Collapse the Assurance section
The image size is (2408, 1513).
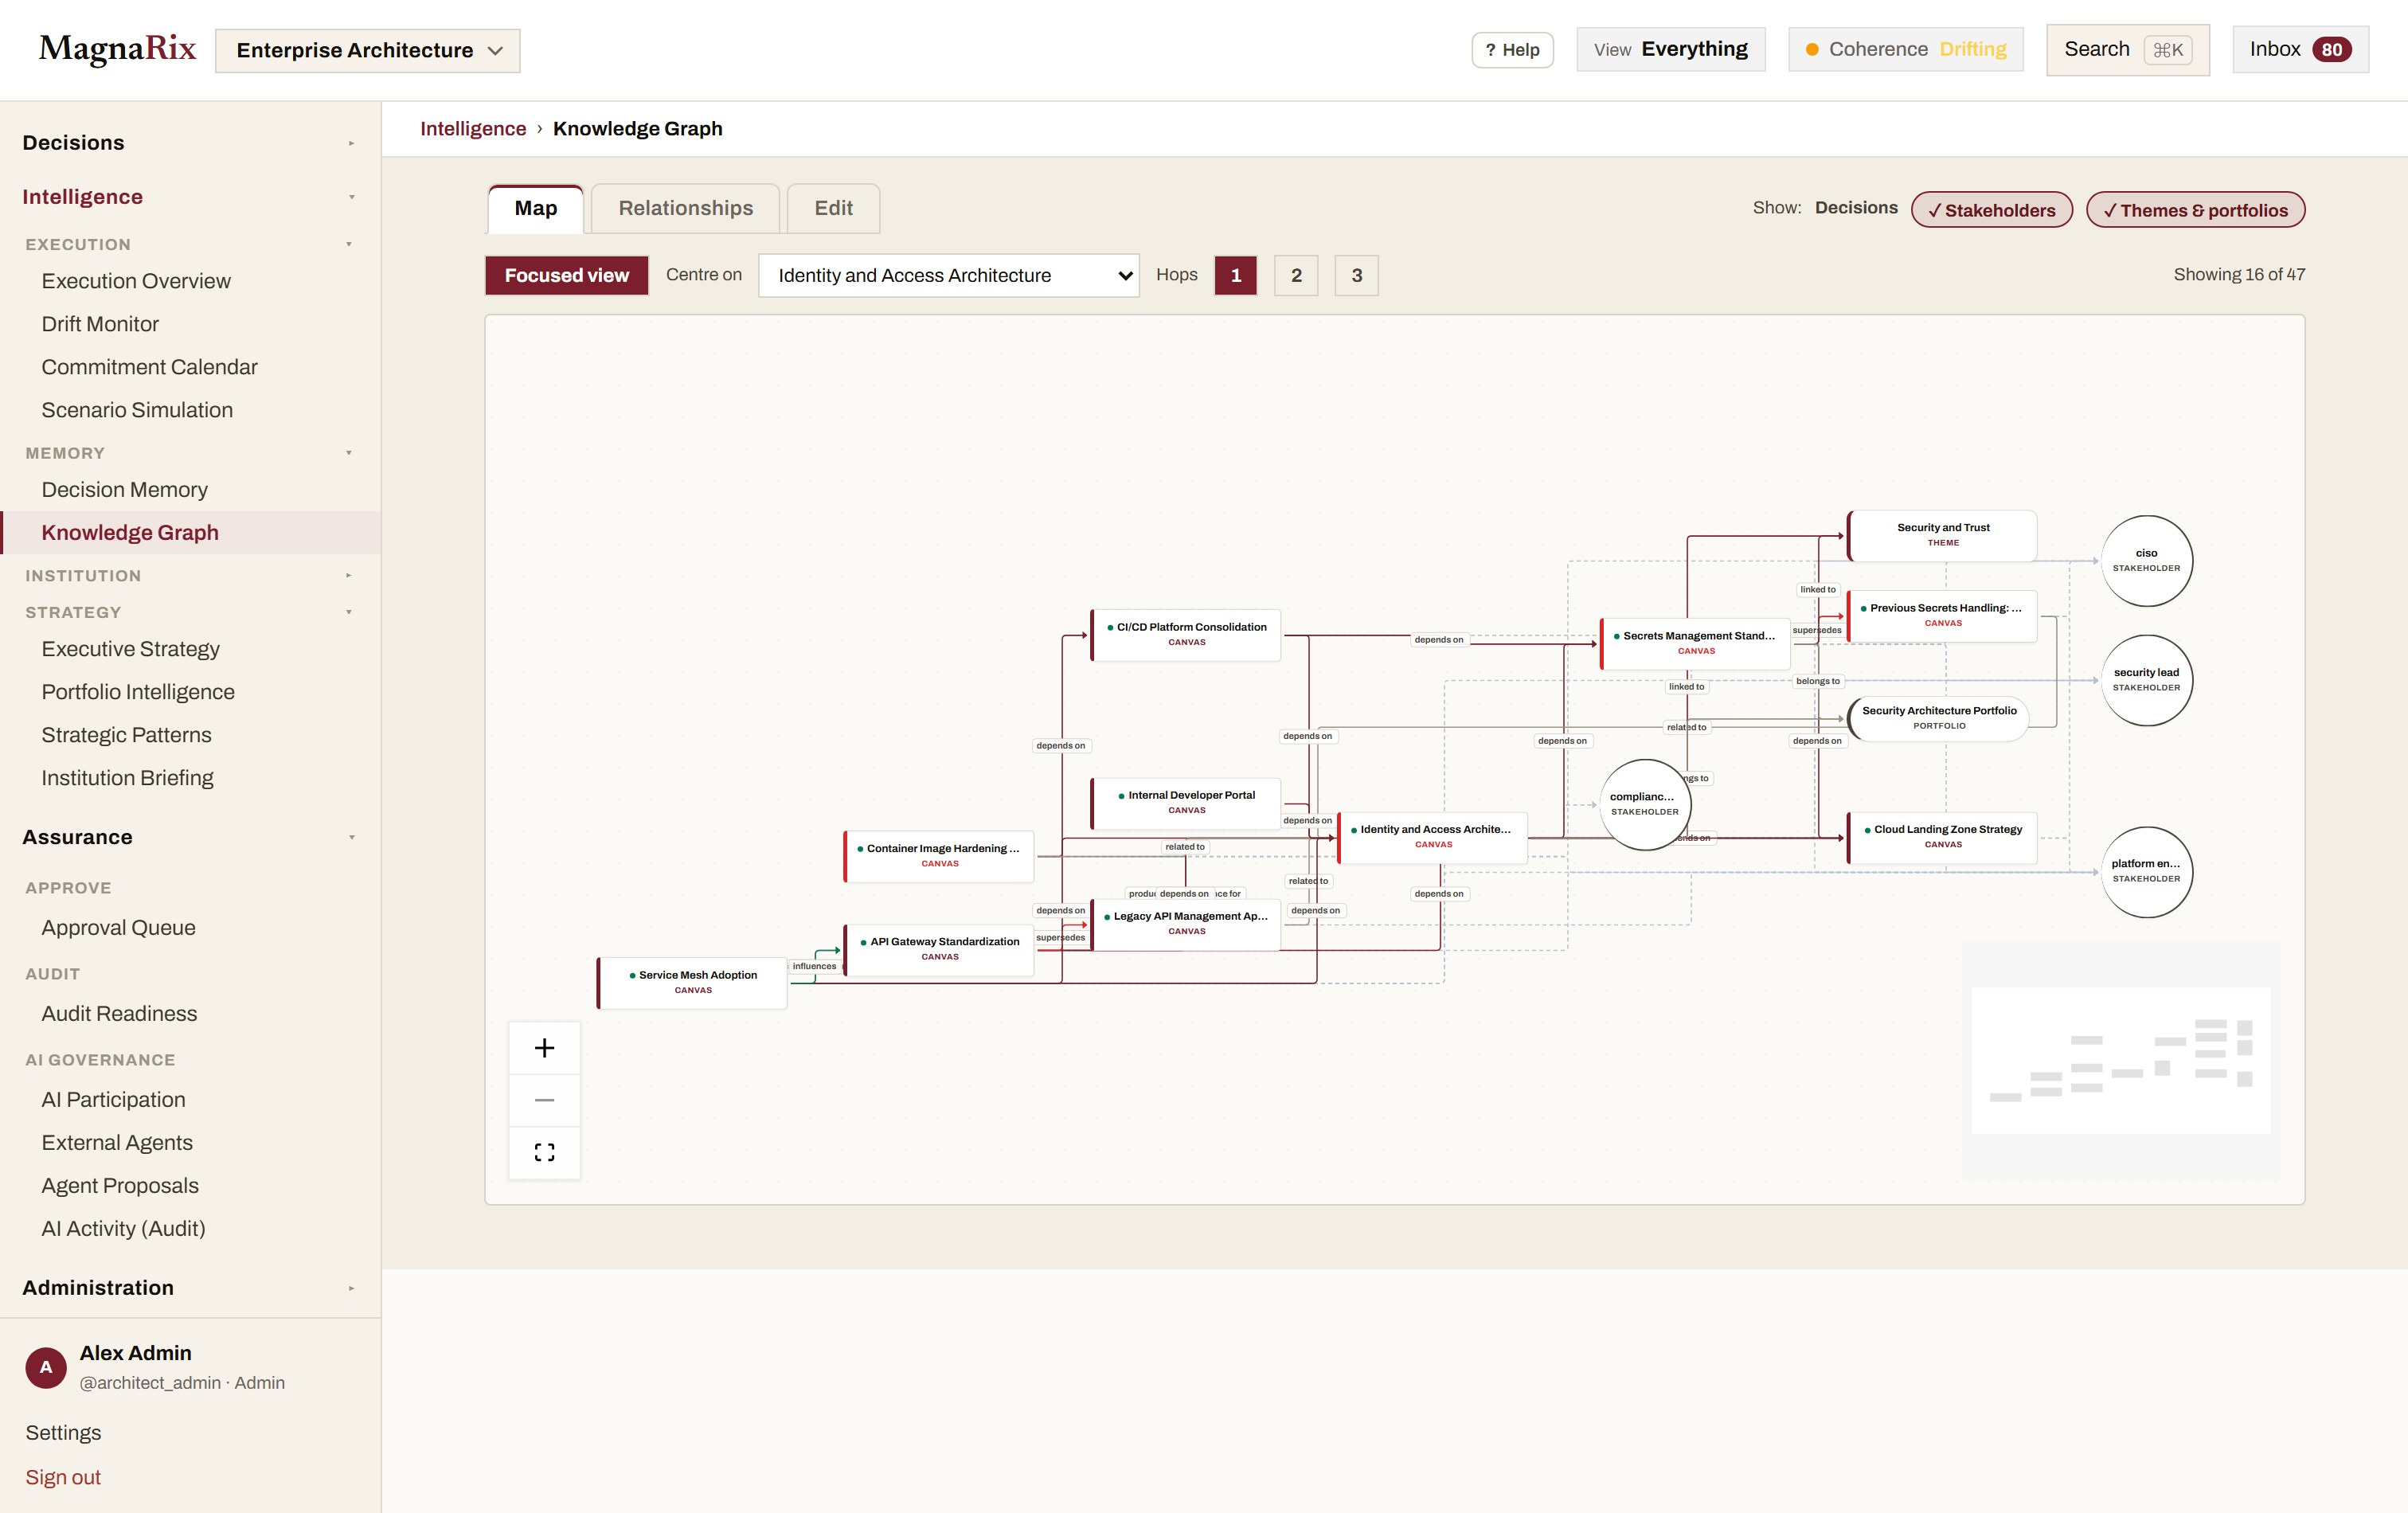click(x=190, y=837)
